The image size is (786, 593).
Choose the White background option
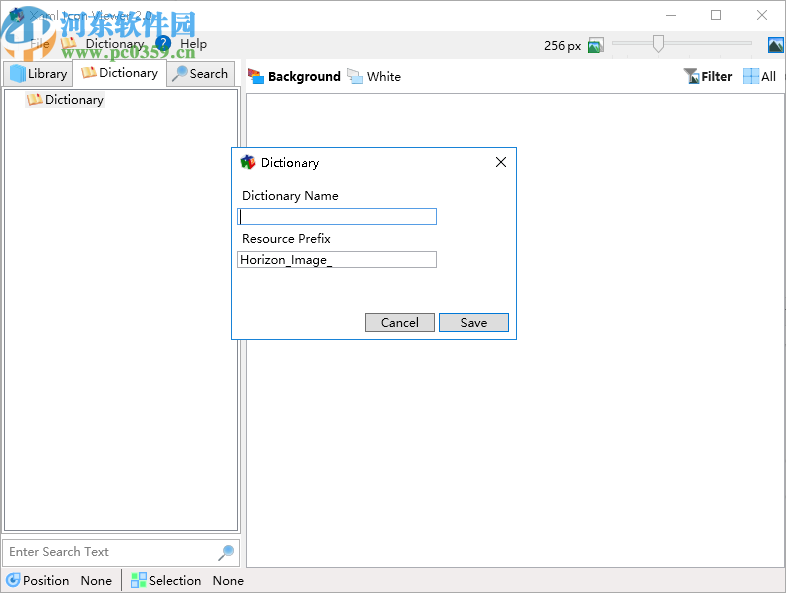[383, 77]
